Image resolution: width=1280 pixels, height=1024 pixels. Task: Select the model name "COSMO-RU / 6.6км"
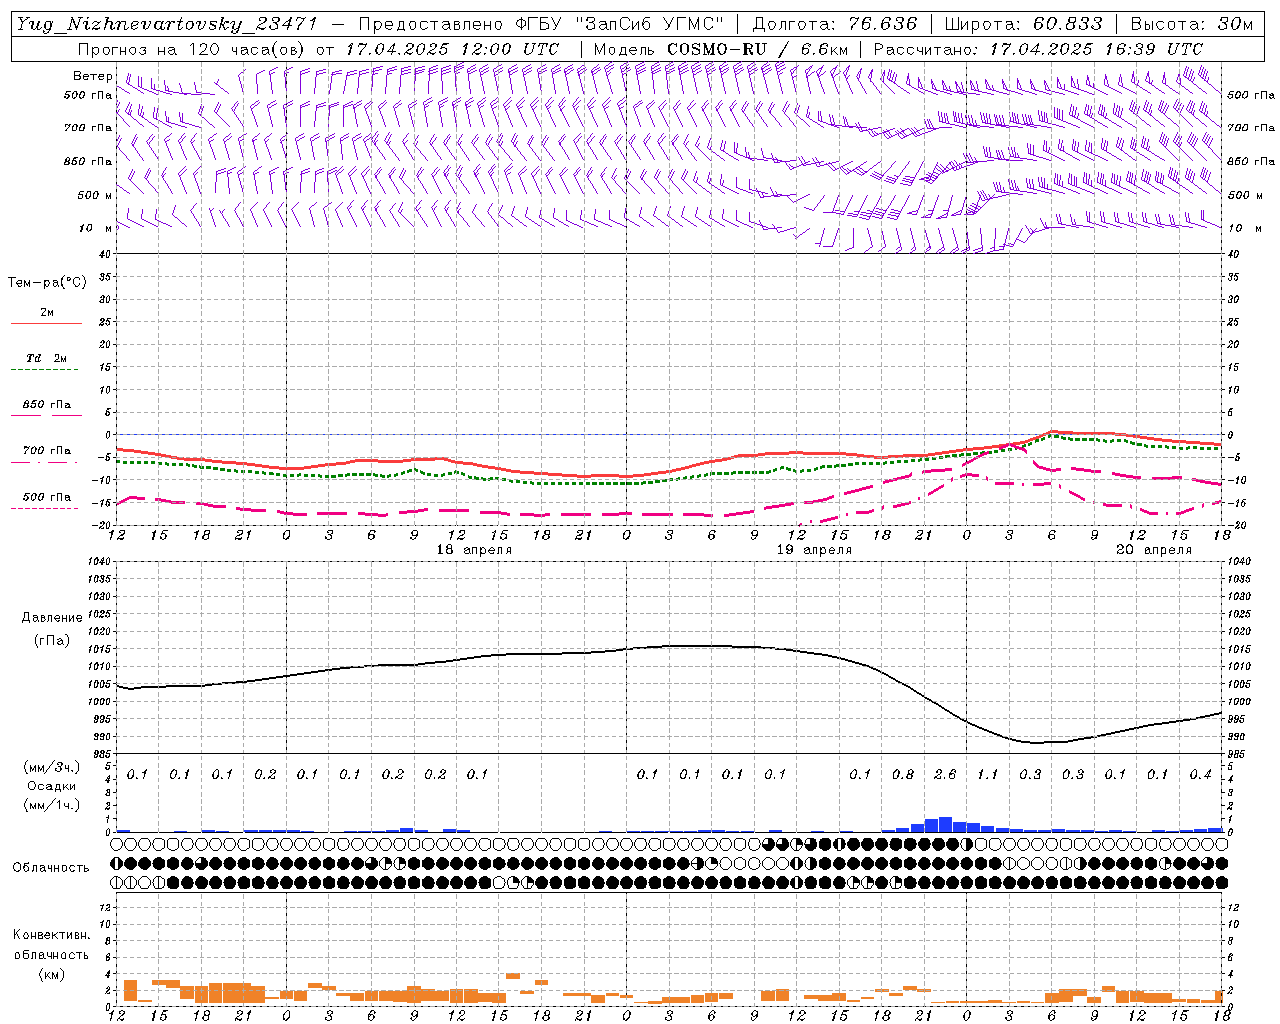[757, 49]
